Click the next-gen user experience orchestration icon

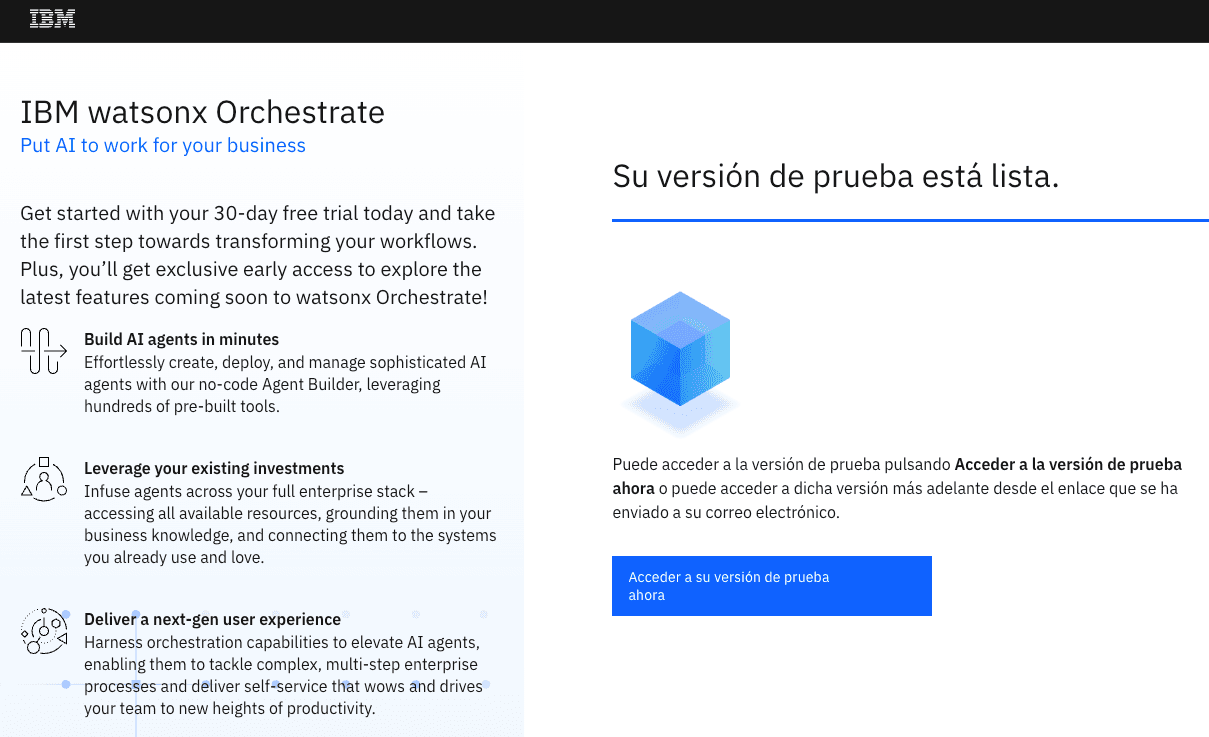pyautogui.click(x=43, y=631)
